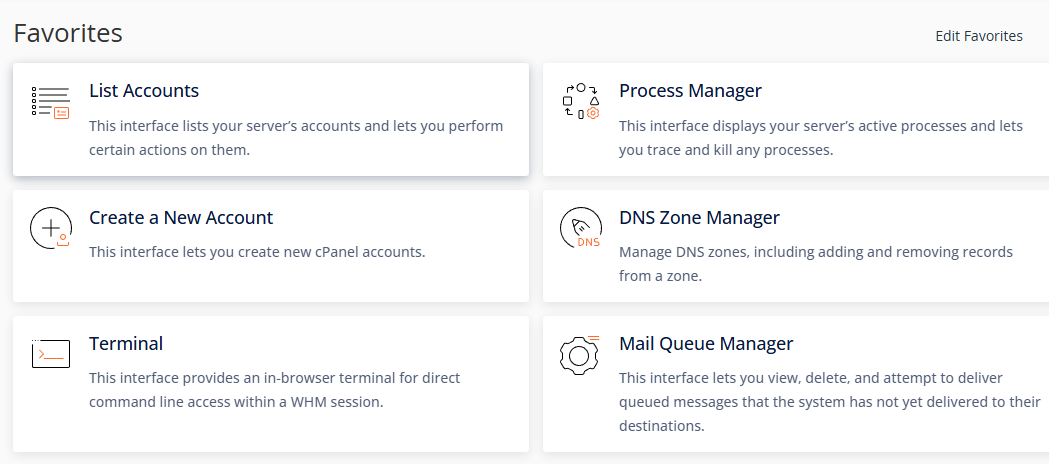Launch Terminal via its title text
The width and height of the screenshot is (1049, 464).
[x=126, y=344]
